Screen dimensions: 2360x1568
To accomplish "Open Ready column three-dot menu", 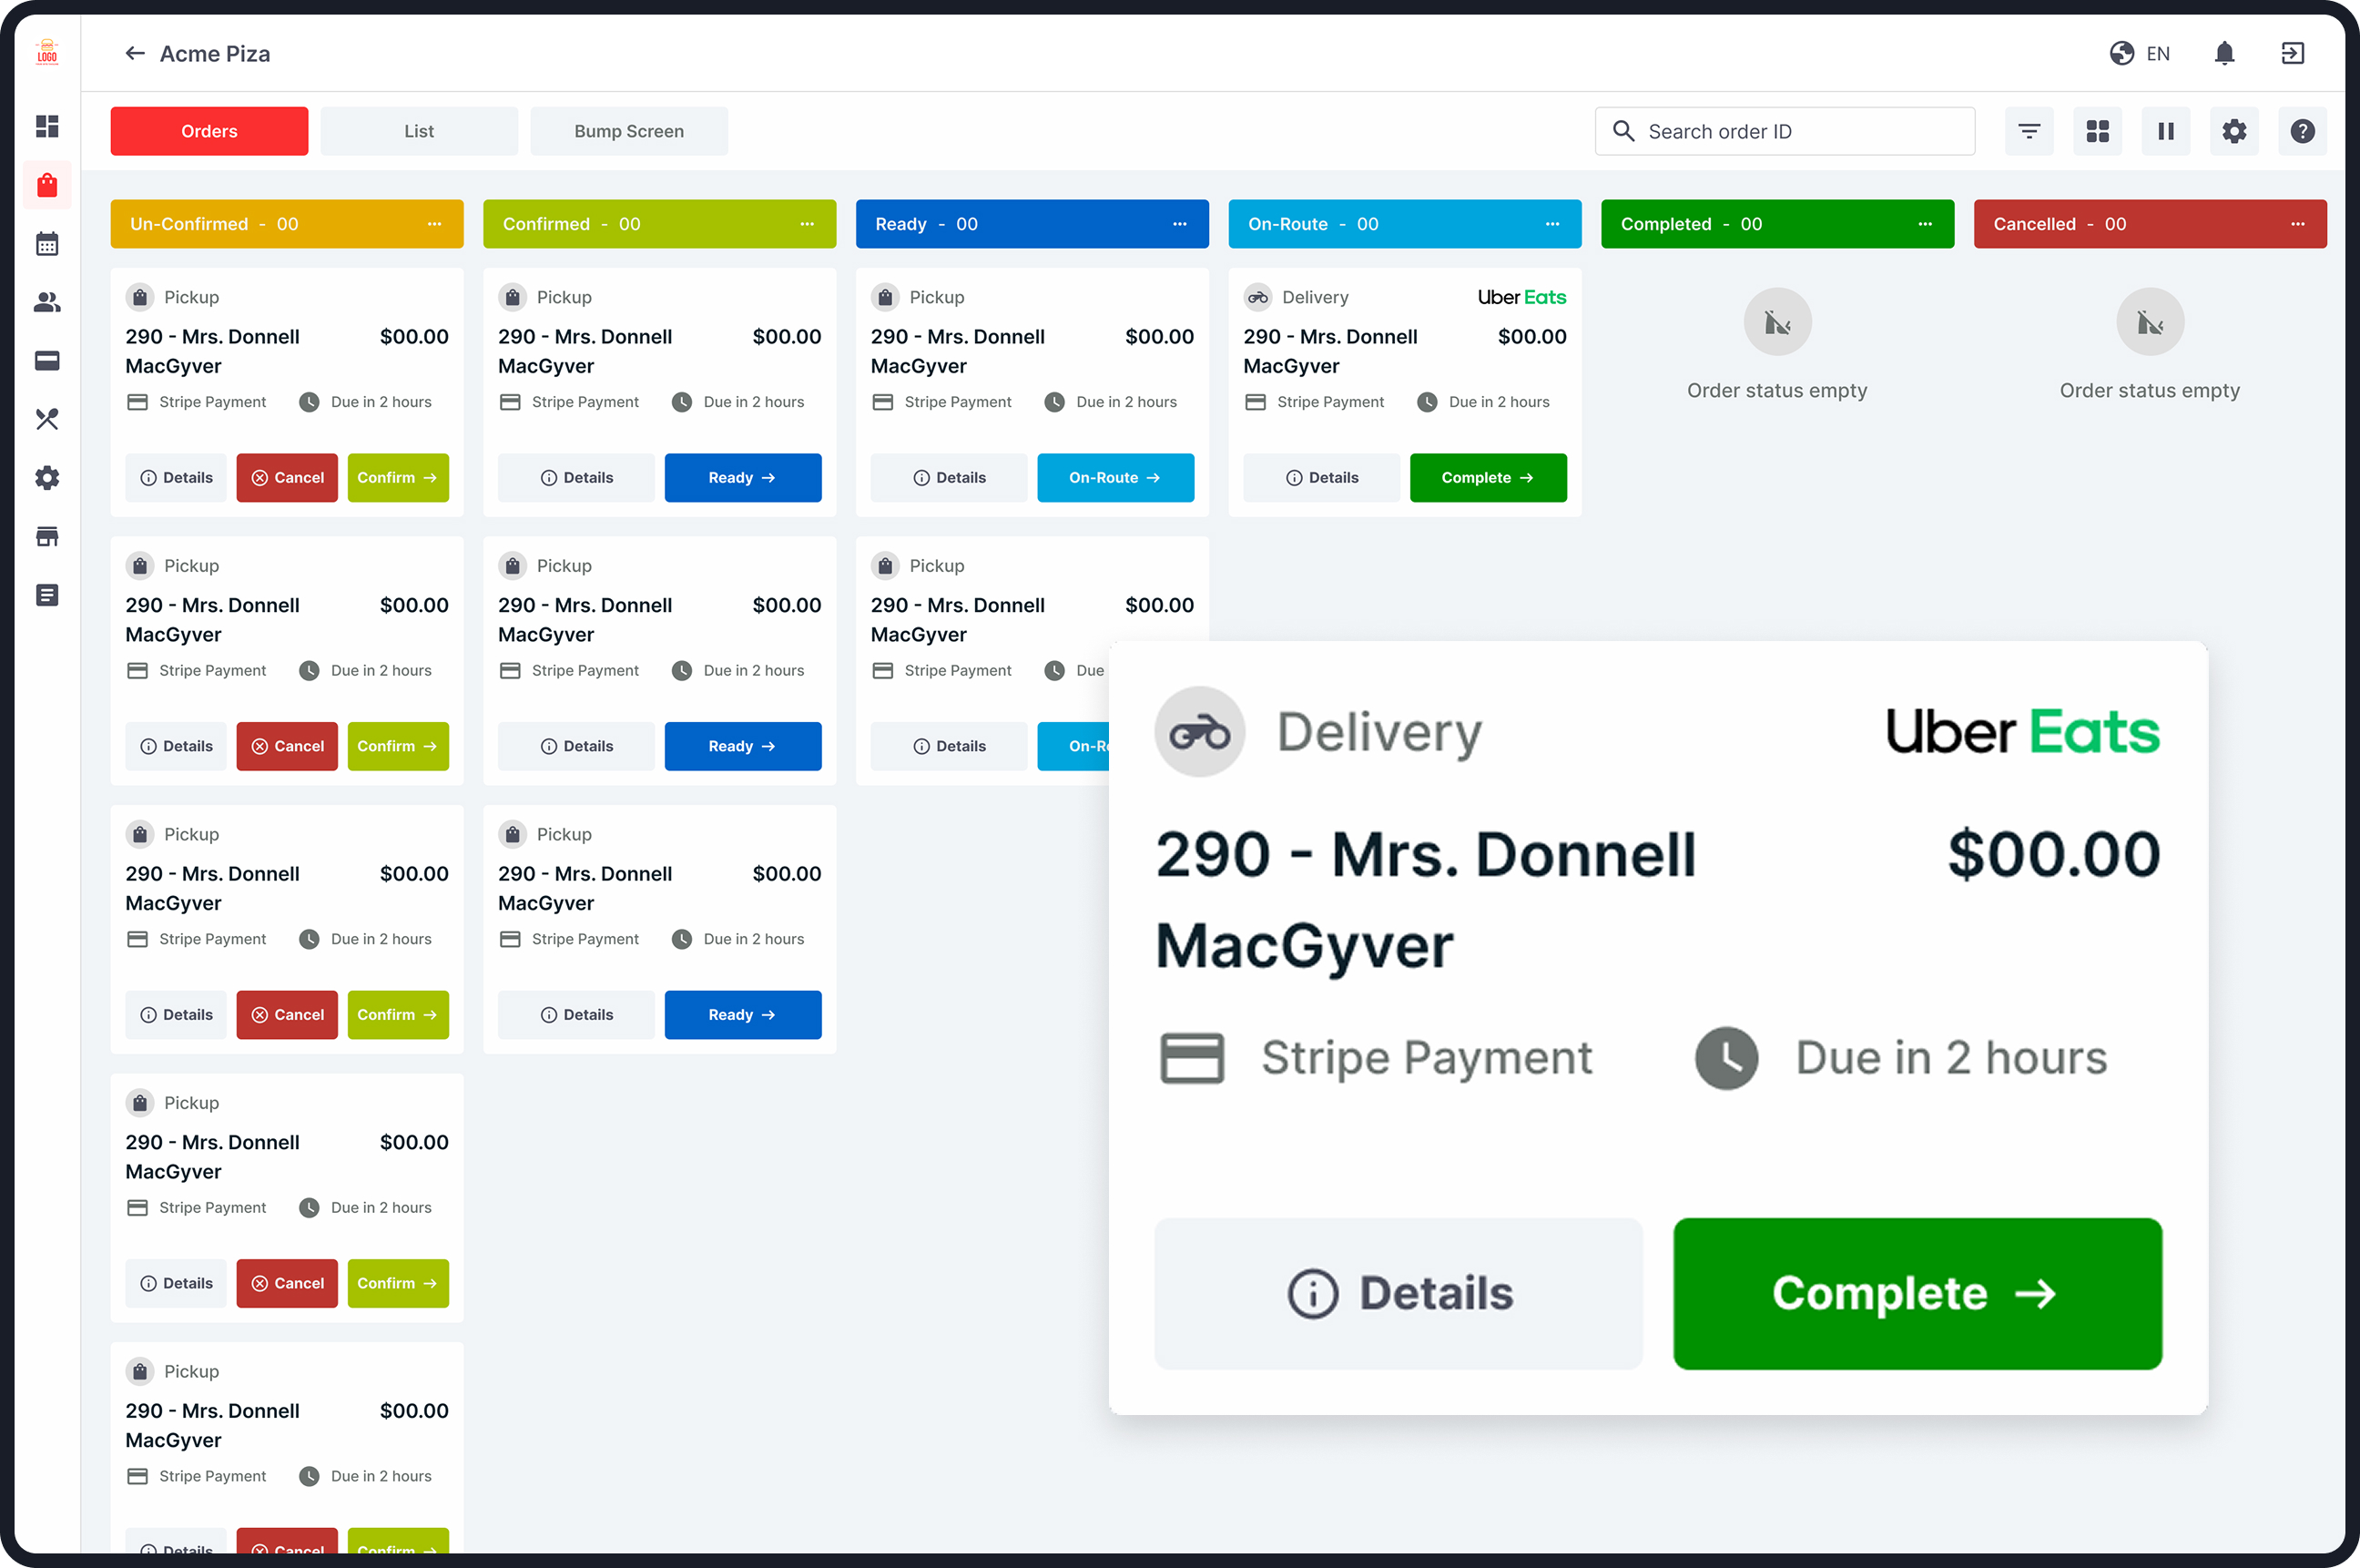I will coord(1179,224).
